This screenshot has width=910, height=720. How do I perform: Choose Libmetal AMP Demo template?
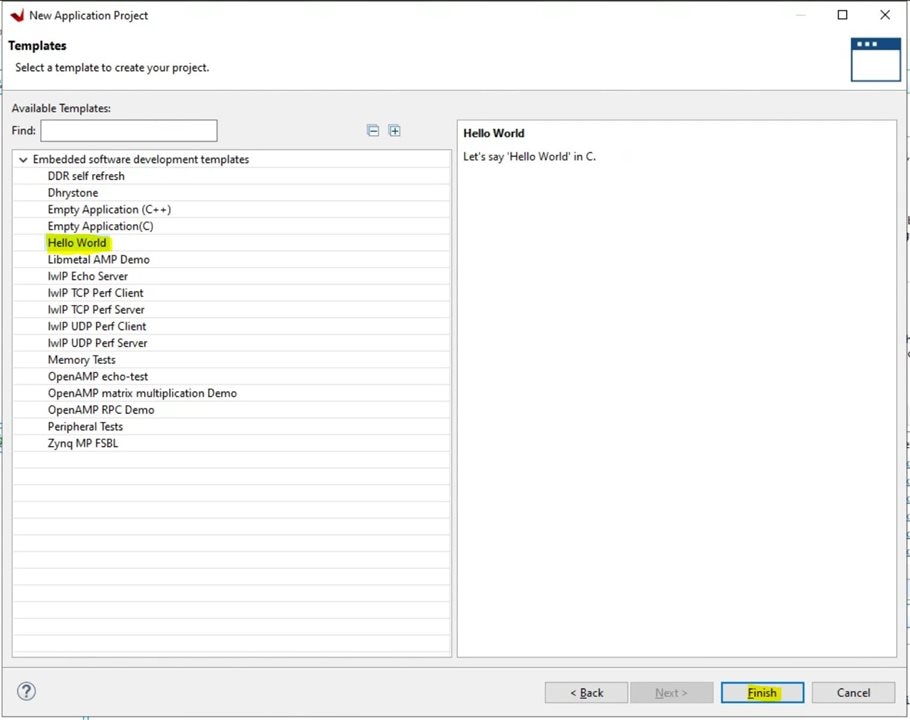(98, 260)
